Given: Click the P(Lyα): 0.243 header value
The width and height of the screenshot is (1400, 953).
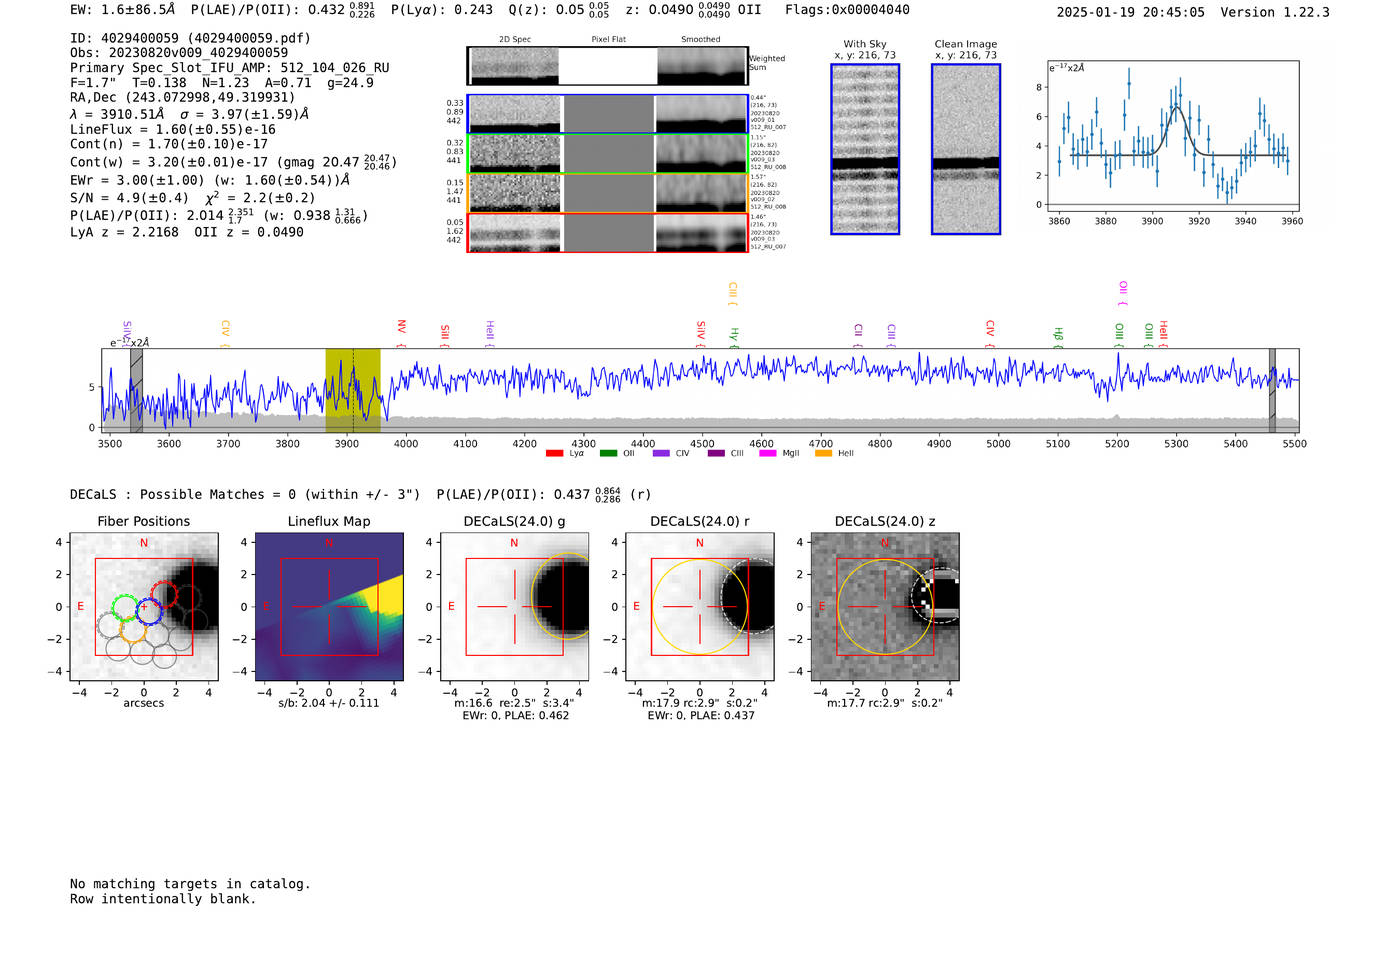Looking at the screenshot, I should 442,10.
